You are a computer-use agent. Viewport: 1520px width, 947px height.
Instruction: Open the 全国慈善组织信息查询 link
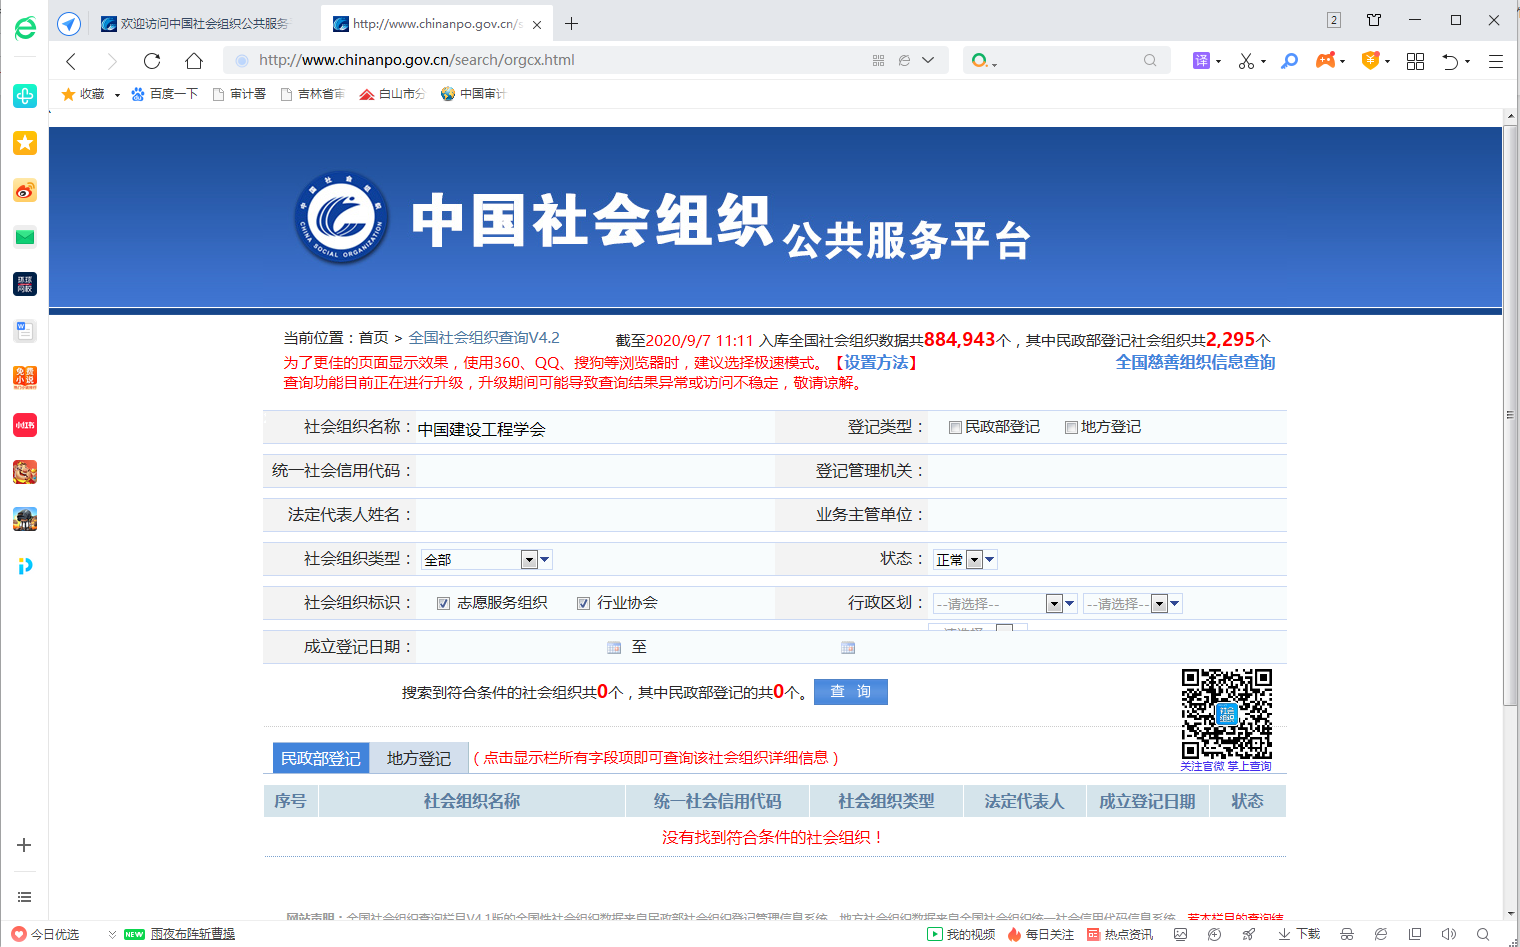[1195, 363]
